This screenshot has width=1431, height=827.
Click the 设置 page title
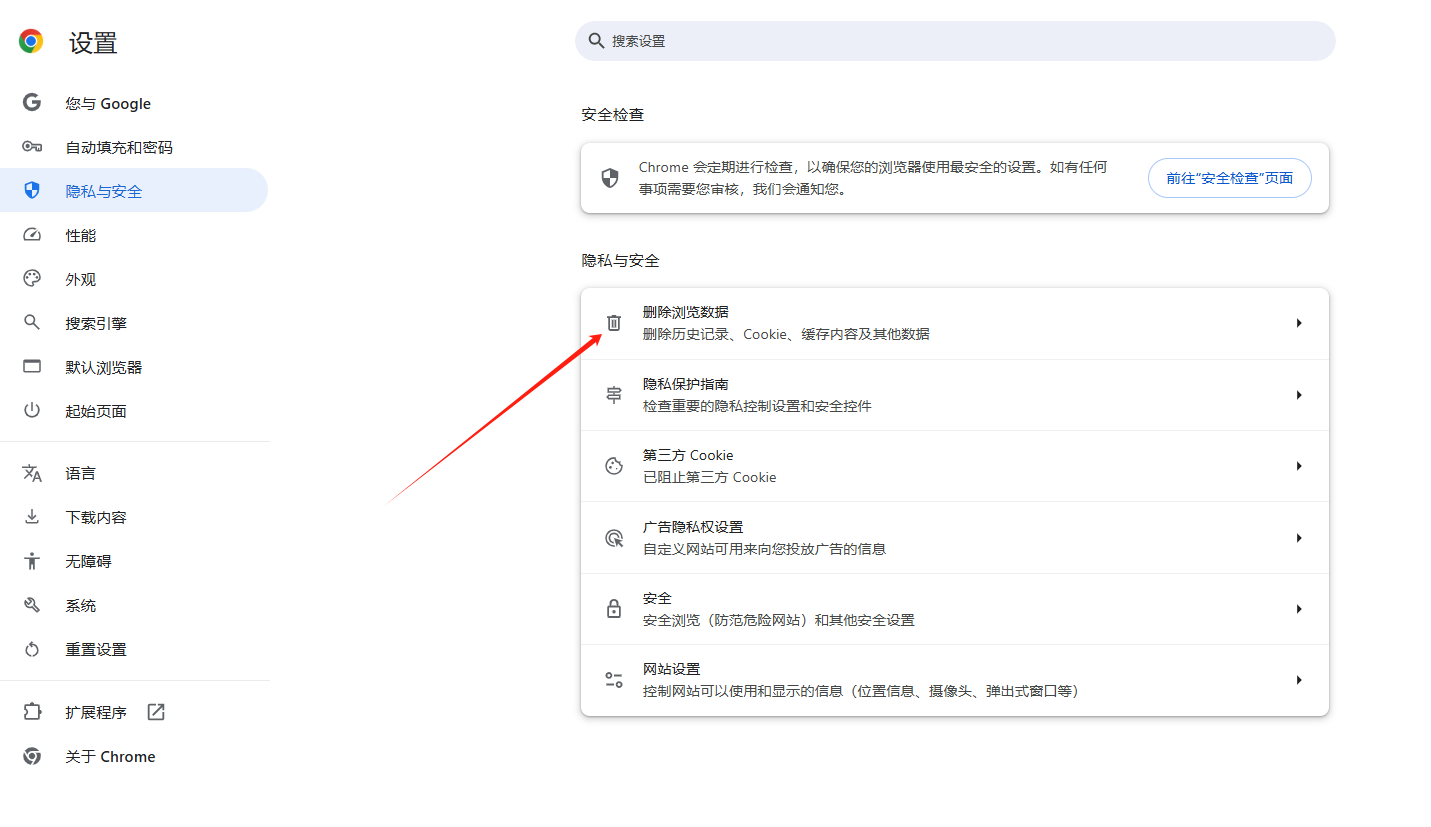tap(93, 43)
